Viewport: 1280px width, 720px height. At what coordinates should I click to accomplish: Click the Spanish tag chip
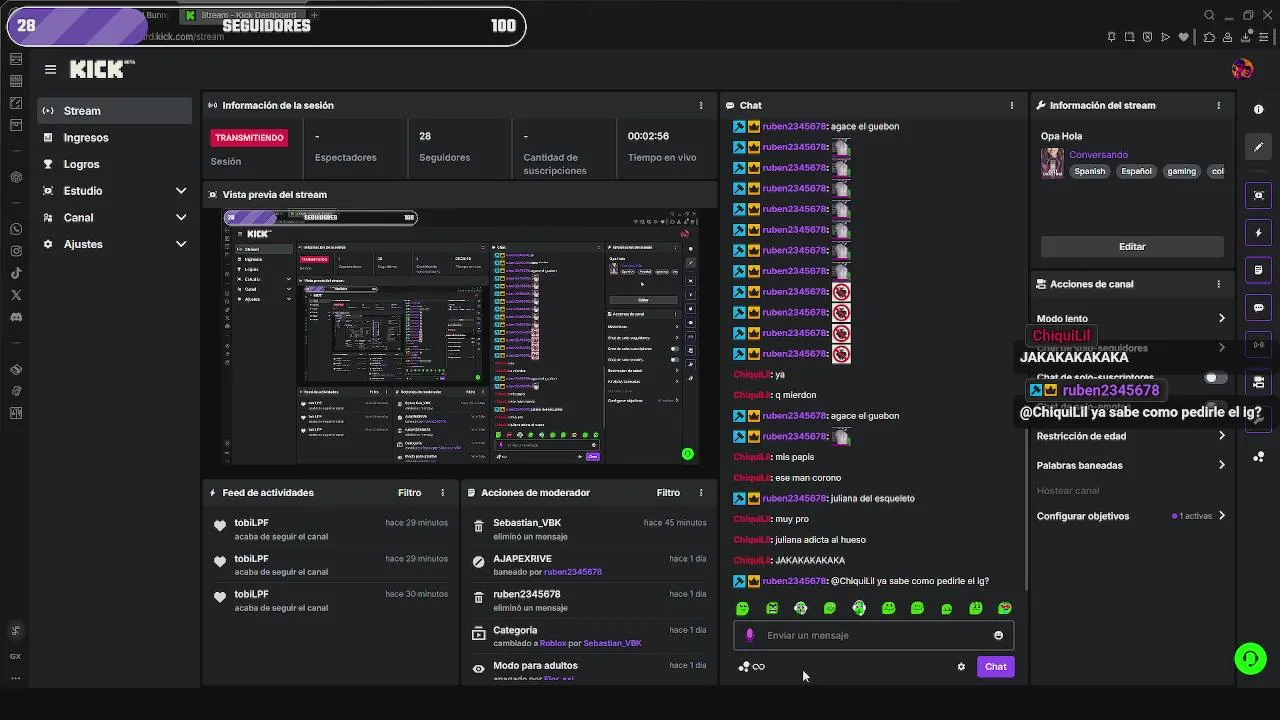(1090, 171)
